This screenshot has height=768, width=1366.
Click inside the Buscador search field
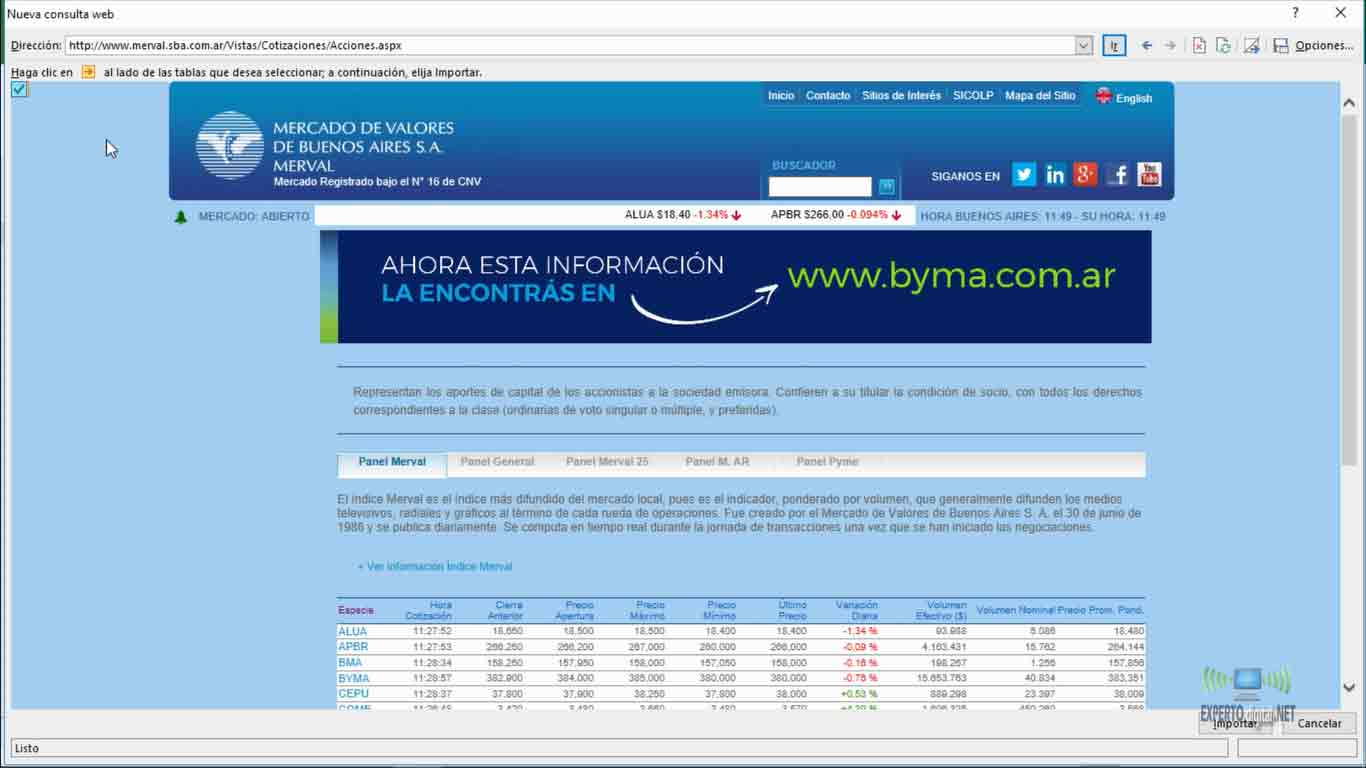pos(820,187)
